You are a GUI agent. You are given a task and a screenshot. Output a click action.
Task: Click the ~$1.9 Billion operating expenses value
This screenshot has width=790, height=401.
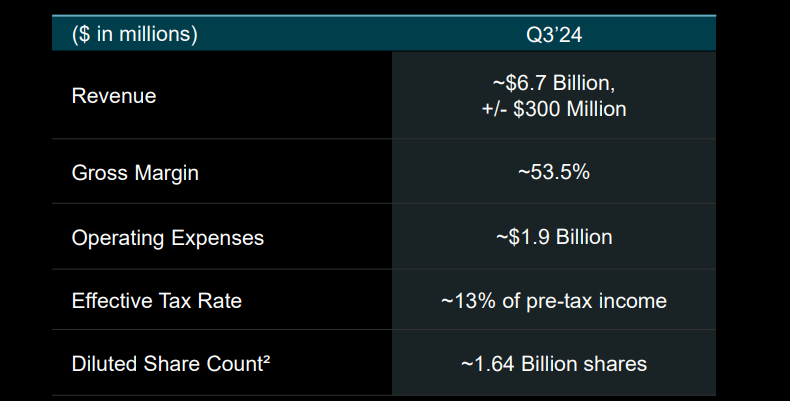point(554,237)
